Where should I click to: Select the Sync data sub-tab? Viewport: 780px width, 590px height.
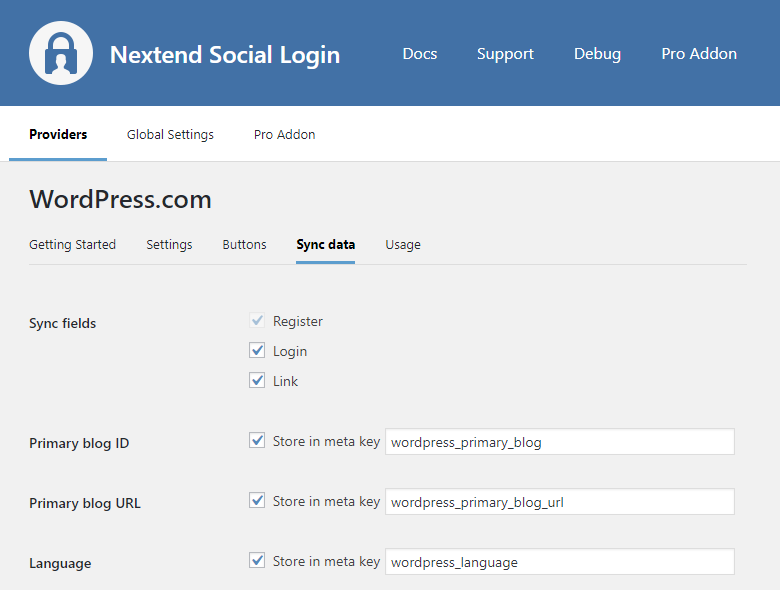(x=325, y=245)
